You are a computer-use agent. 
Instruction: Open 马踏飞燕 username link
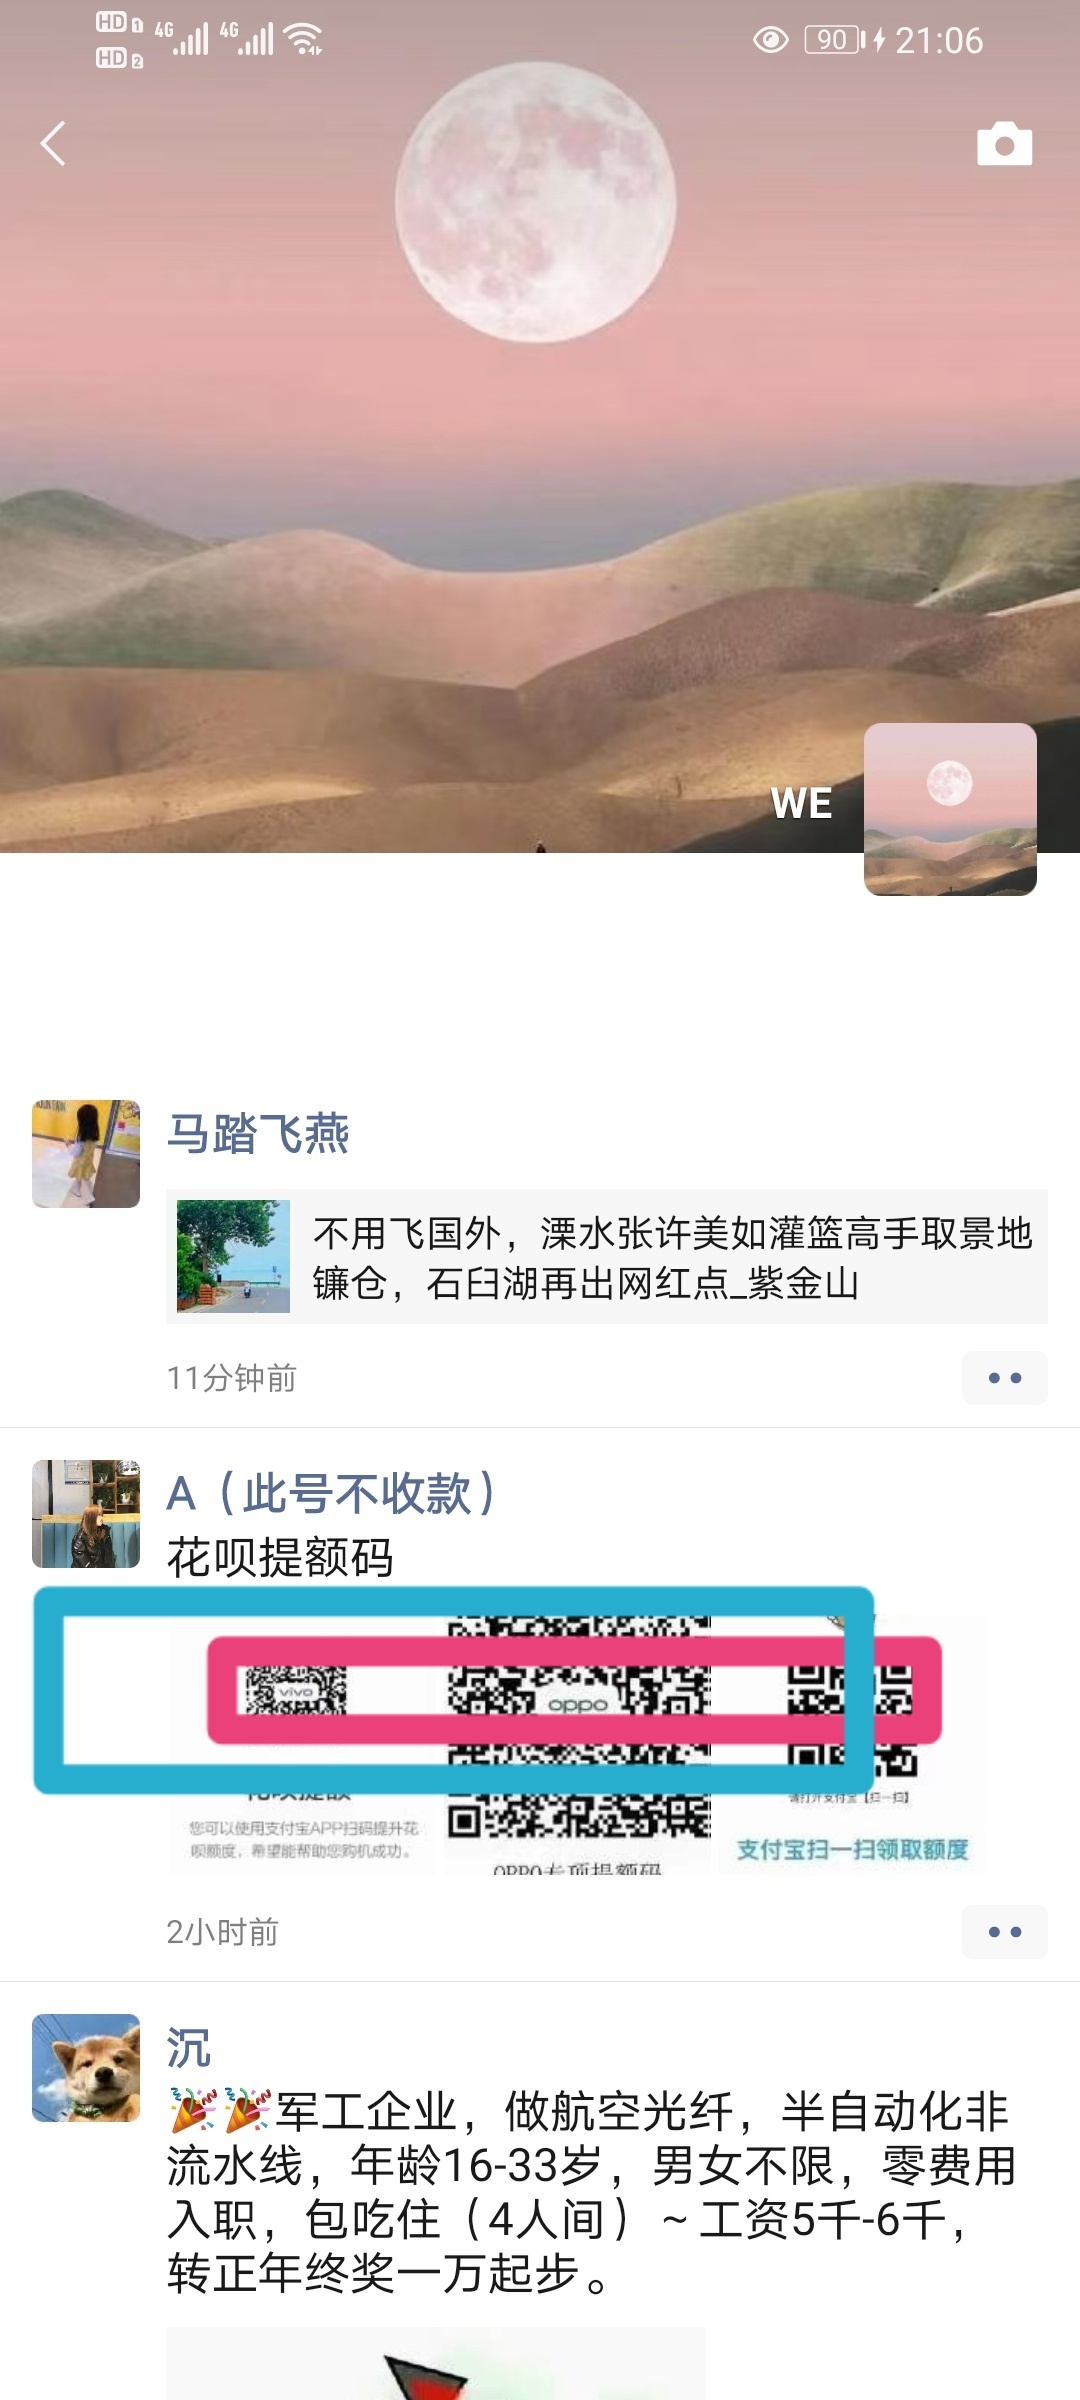[258, 1133]
